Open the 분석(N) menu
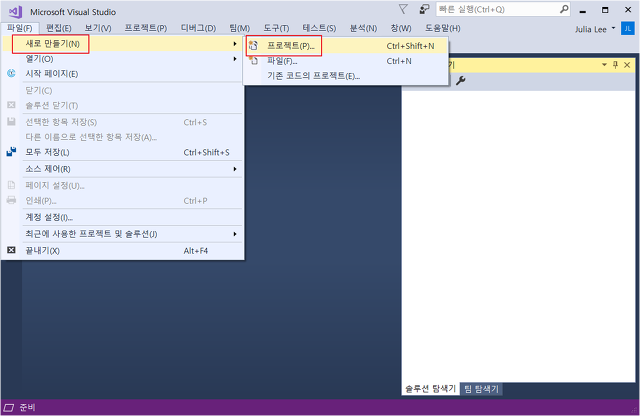The height and width of the screenshot is (416, 640). click(x=363, y=28)
